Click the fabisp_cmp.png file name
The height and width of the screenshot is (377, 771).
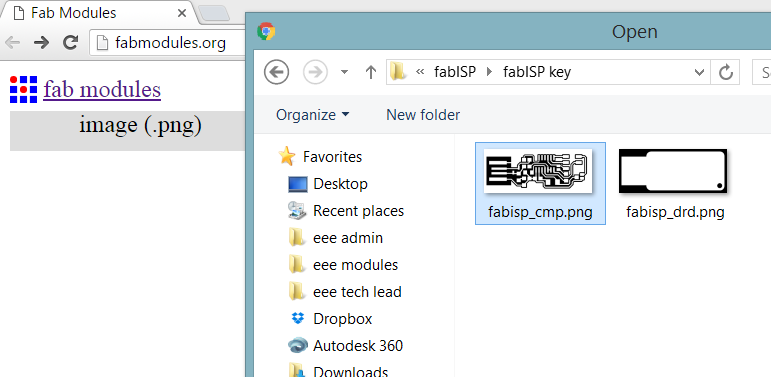540,212
